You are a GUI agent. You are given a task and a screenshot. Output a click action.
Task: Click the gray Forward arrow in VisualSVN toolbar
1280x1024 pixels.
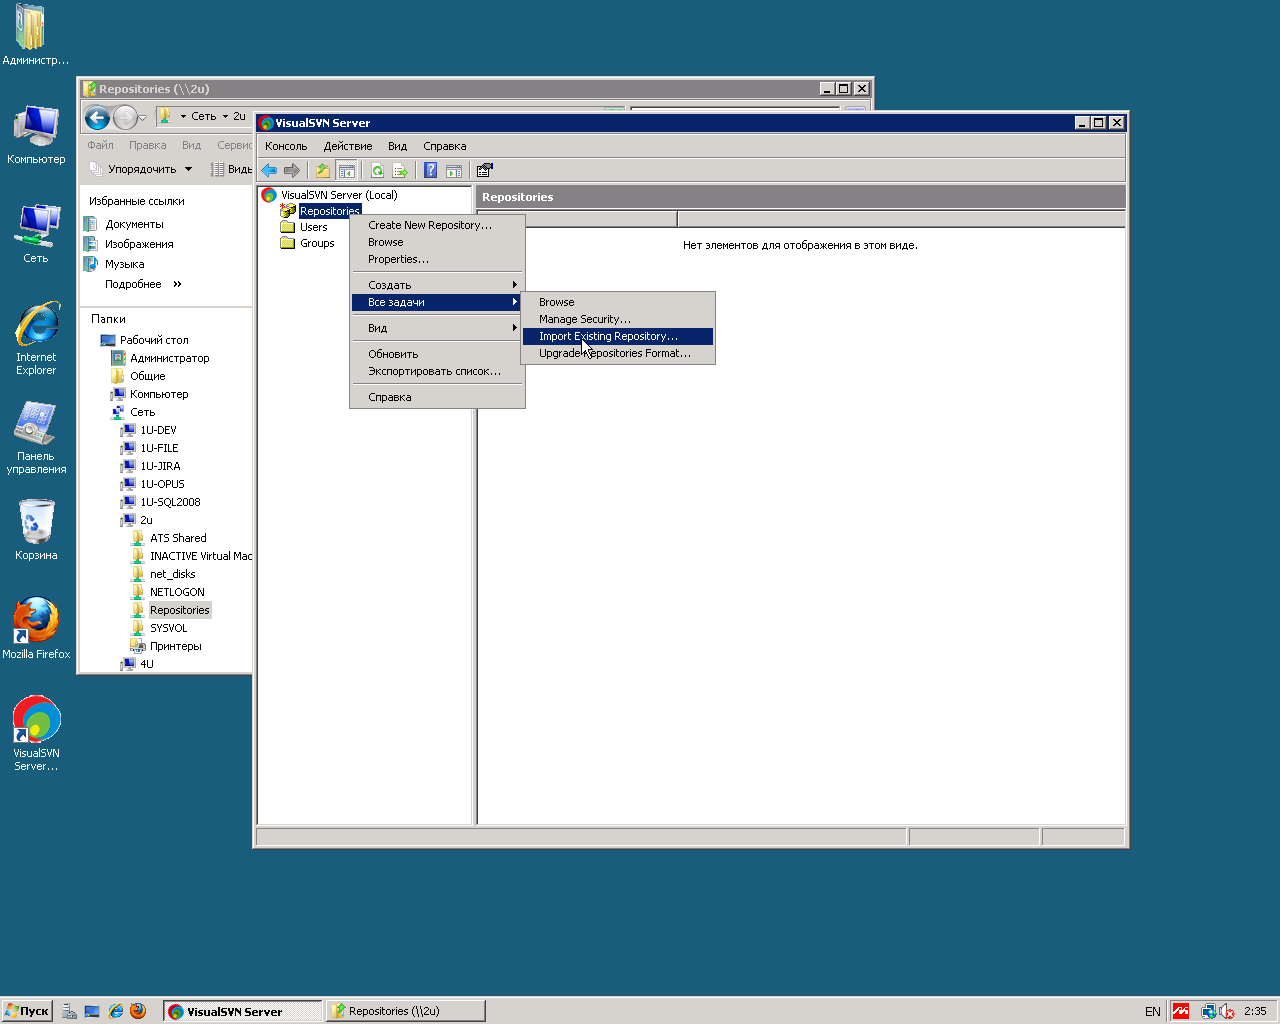[292, 170]
